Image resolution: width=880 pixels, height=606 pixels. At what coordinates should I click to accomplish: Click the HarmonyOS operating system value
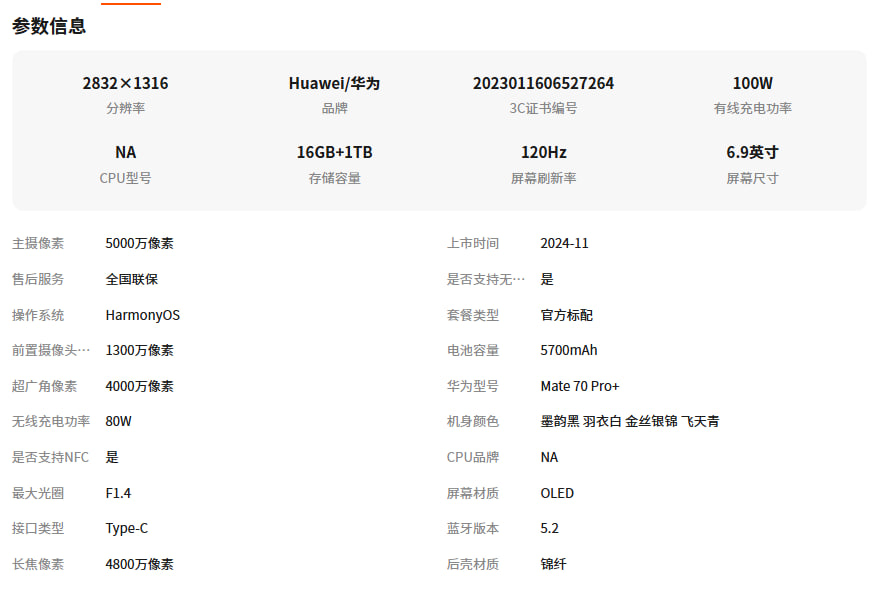pos(143,315)
